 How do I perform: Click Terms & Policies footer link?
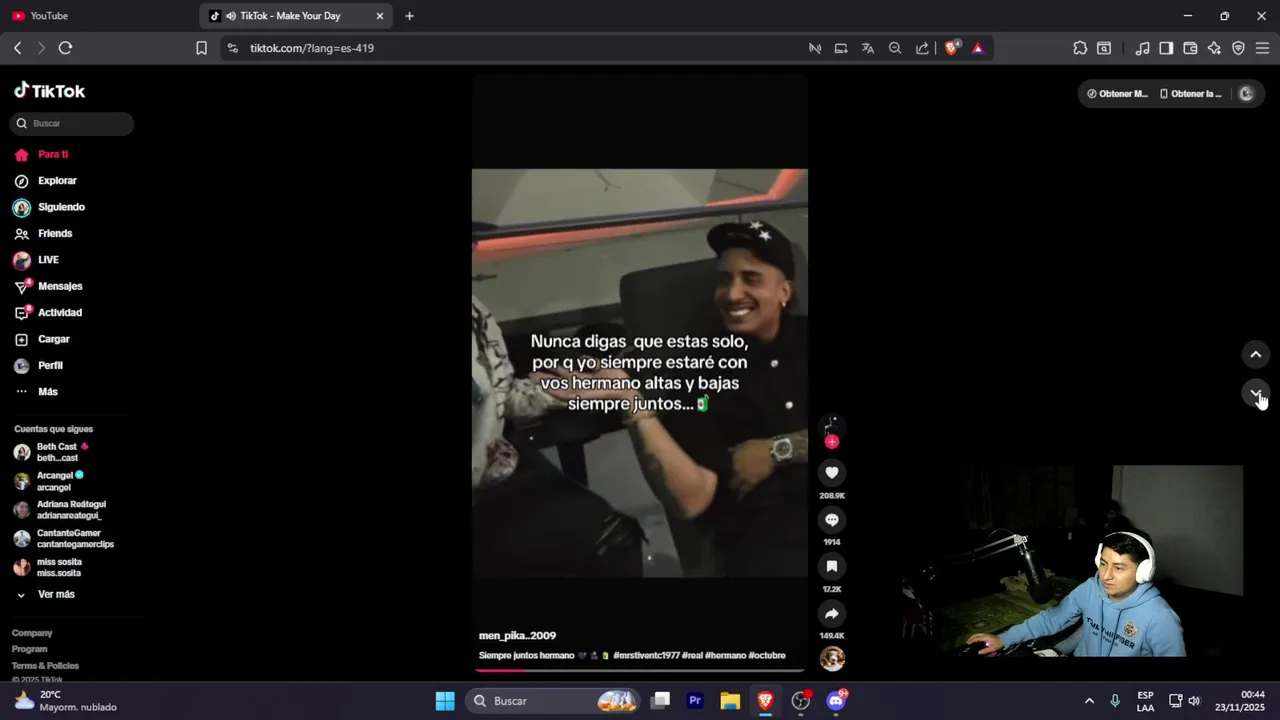45,666
